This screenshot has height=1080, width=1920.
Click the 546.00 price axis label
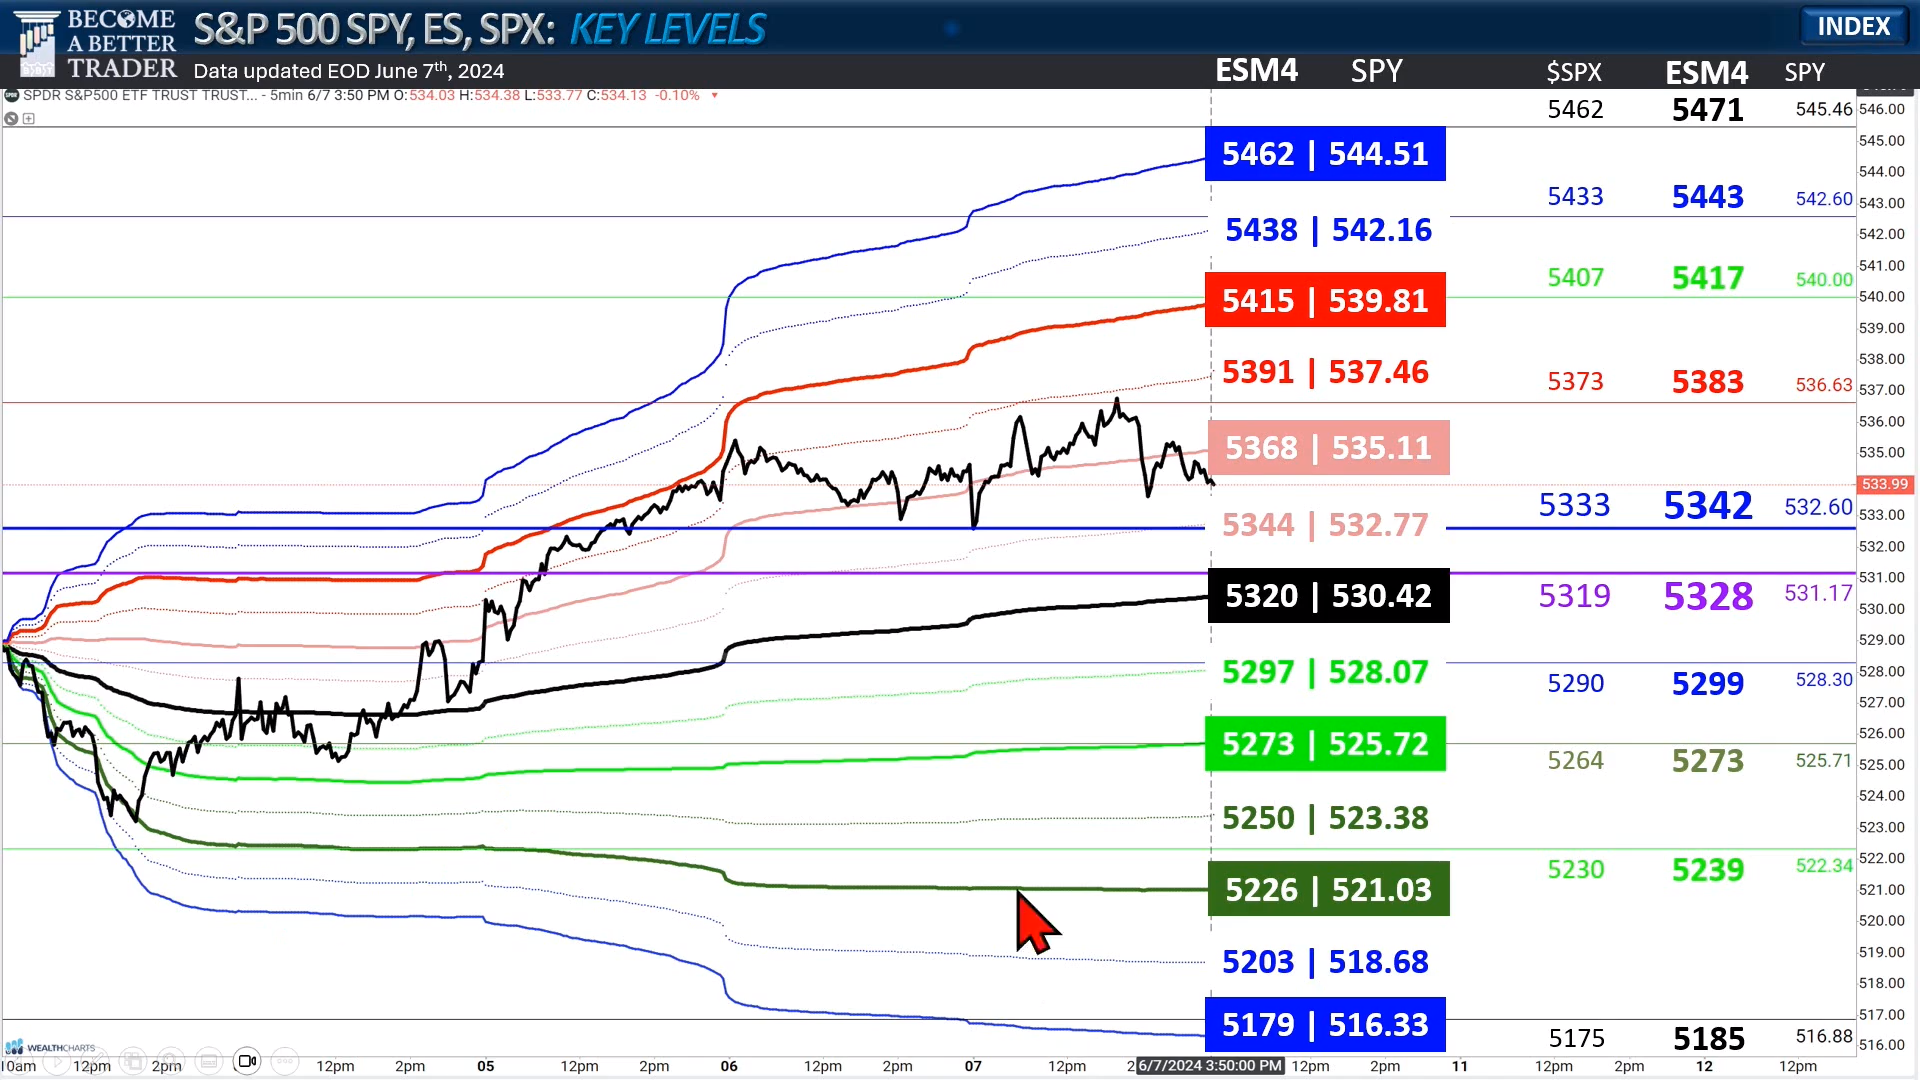tap(1881, 109)
